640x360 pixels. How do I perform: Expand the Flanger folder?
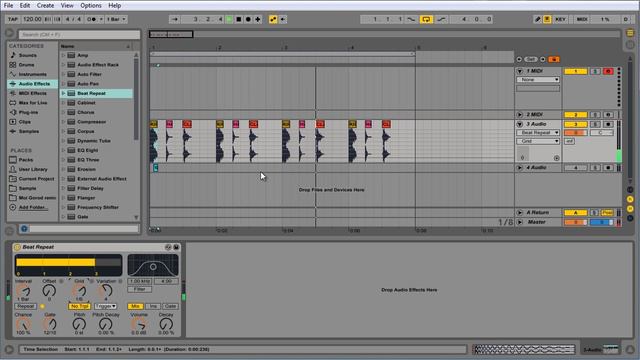click(63, 198)
